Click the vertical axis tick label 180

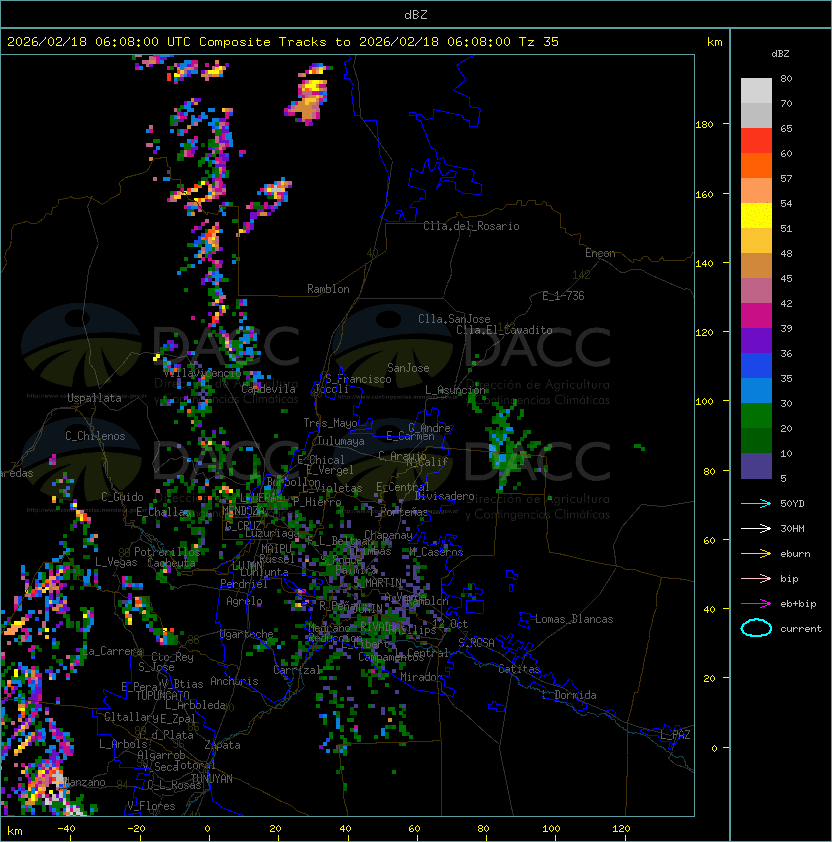(x=704, y=125)
